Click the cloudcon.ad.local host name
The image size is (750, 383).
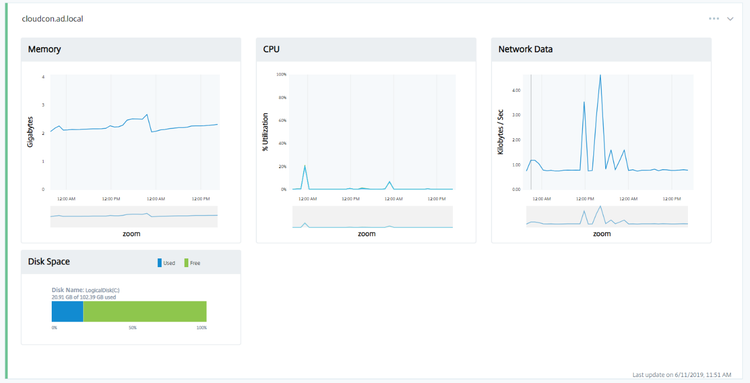click(x=53, y=19)
